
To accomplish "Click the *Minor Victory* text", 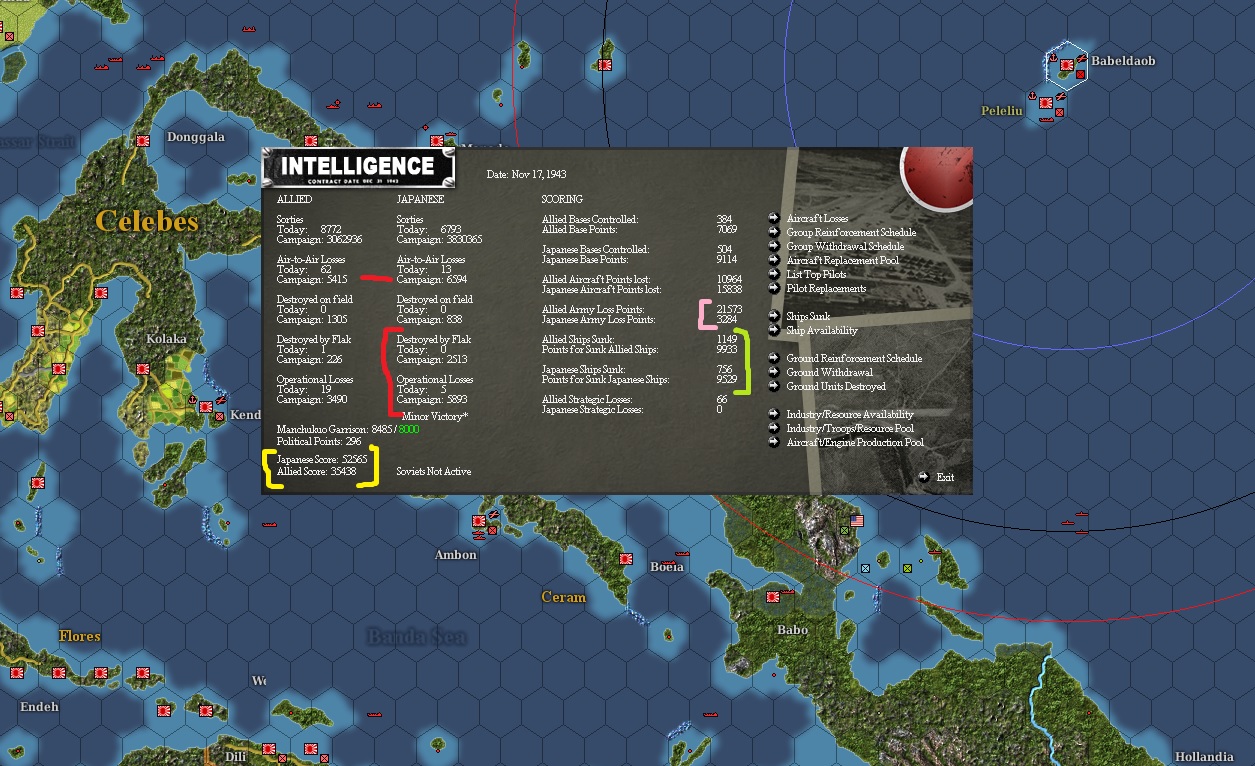I will (434, 415).
